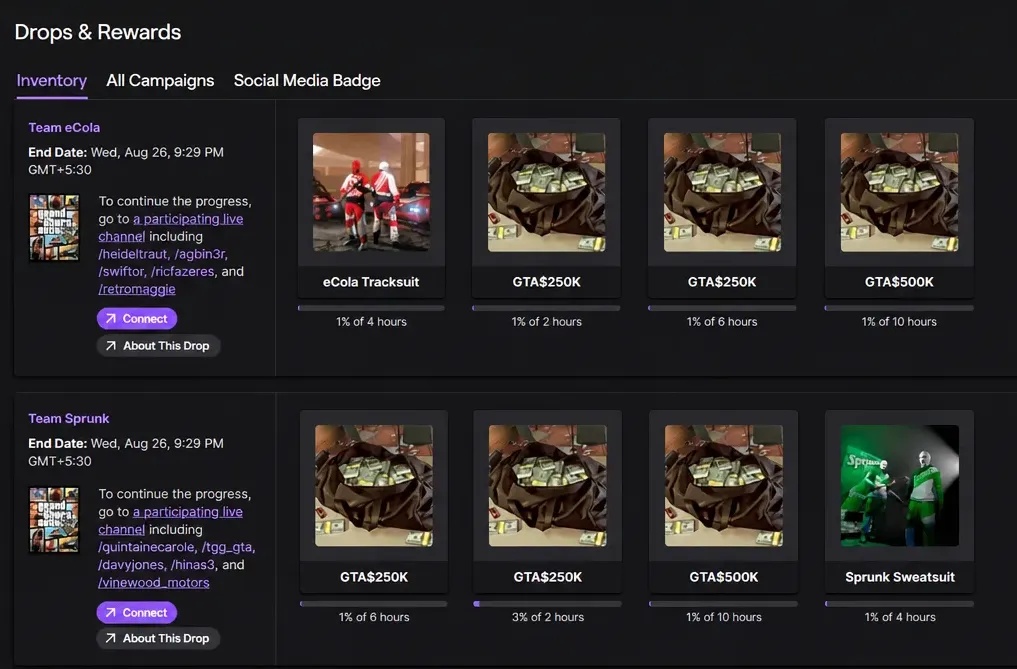
Task: Click the Drops & Rewards heading
Action: (x=97, y=32)
